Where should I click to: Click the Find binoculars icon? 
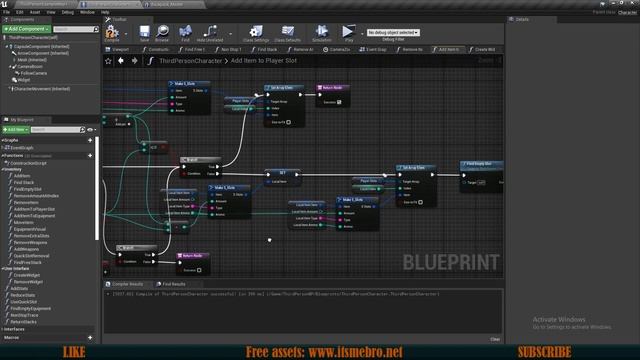[185, 32]
